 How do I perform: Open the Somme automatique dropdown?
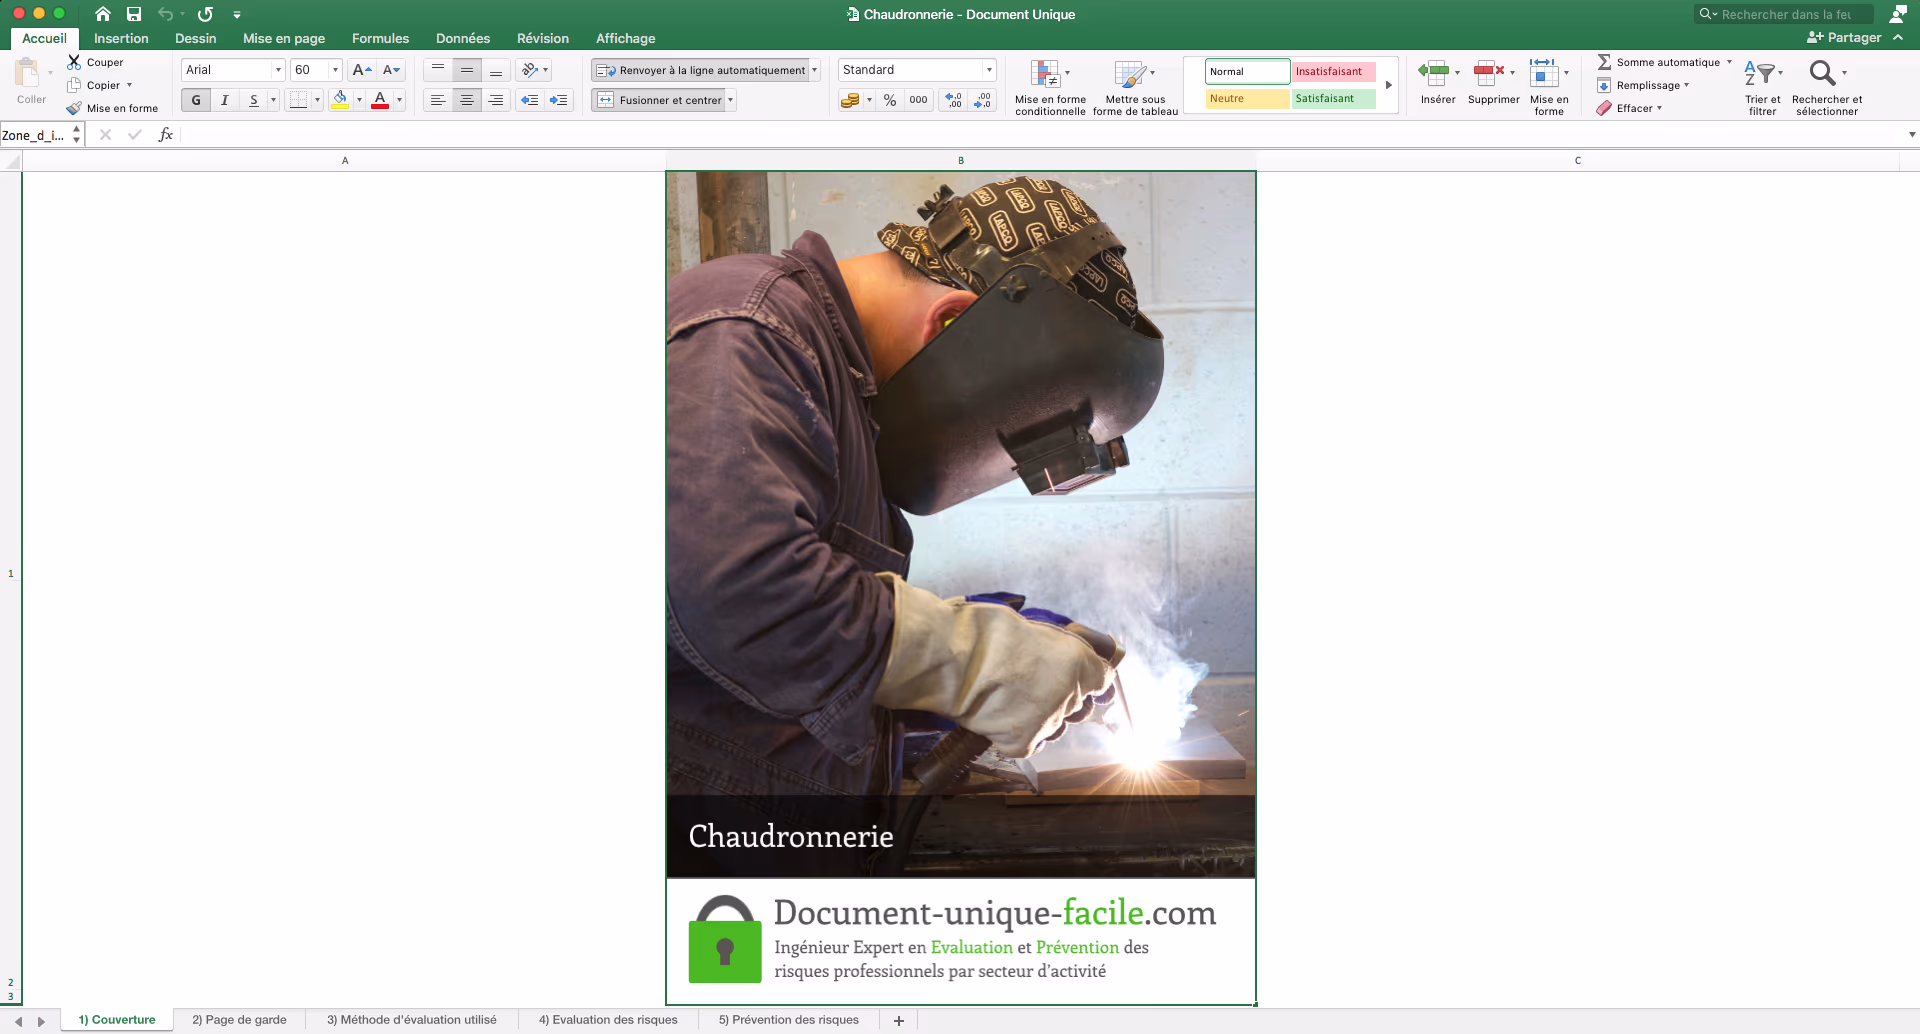[x=1729, y=62]
